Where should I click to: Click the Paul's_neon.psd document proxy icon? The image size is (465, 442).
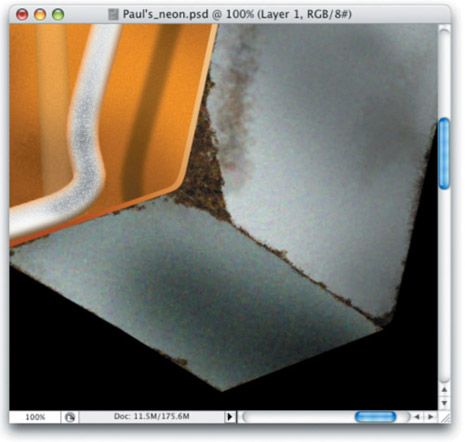(x=113, y=15)
